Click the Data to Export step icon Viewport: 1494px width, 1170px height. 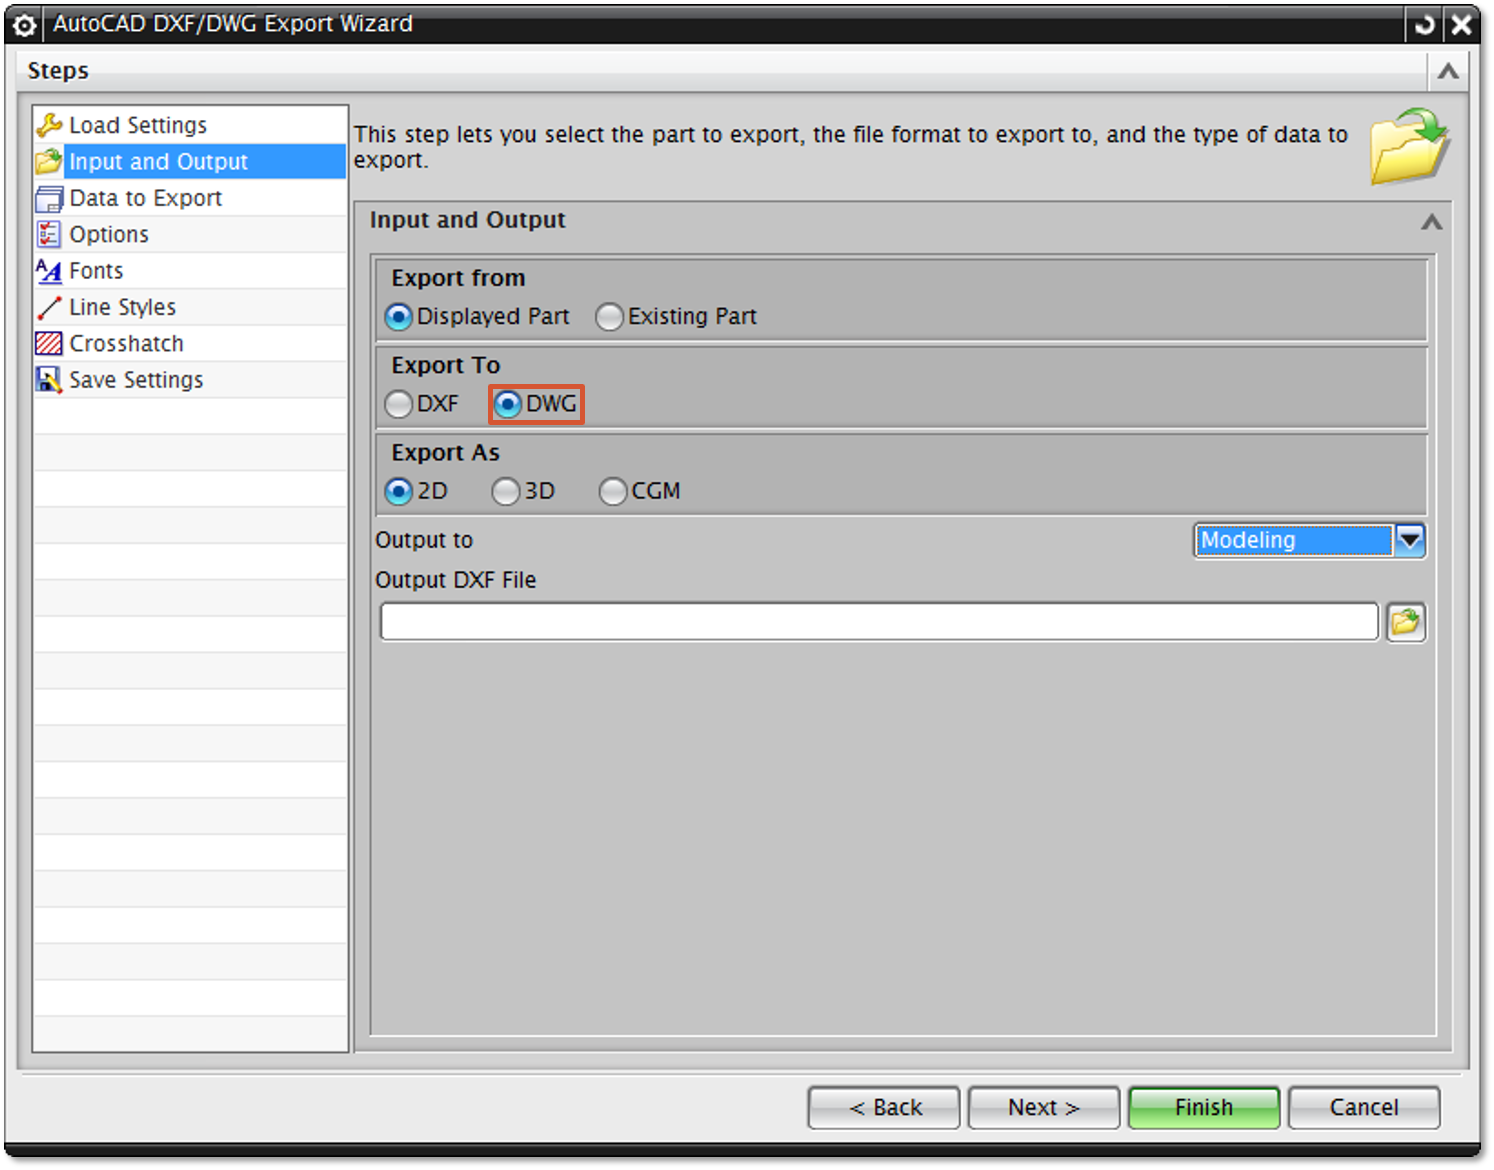tap(49, 199)
